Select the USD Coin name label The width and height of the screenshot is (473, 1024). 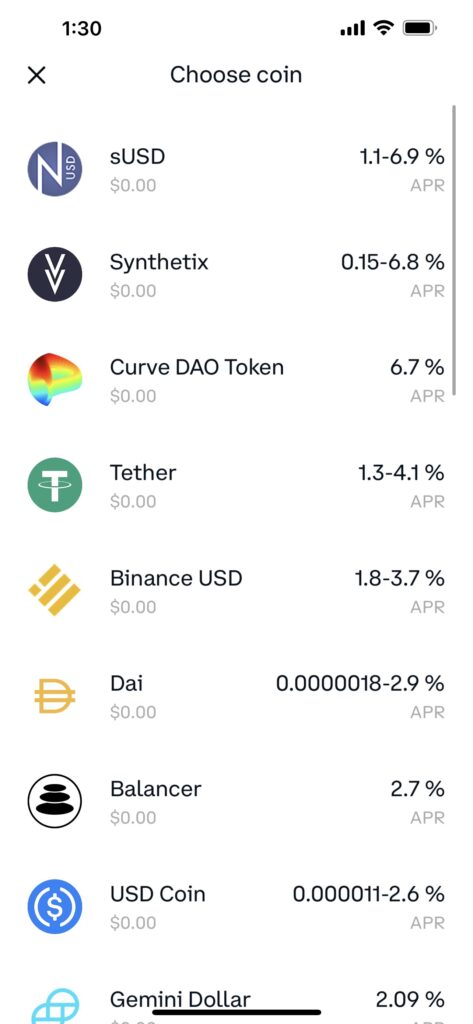[x=157, y=894]
